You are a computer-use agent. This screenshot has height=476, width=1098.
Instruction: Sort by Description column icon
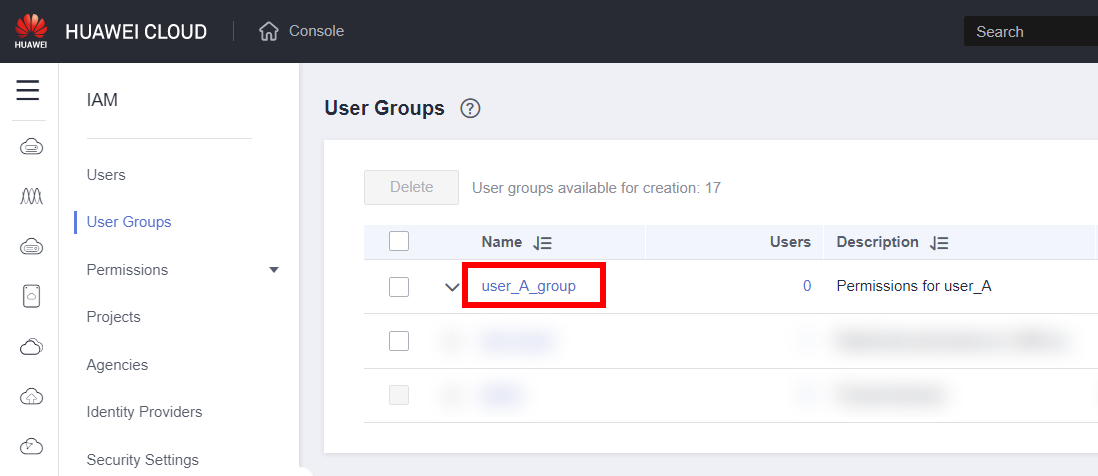(x=939, y=243)
